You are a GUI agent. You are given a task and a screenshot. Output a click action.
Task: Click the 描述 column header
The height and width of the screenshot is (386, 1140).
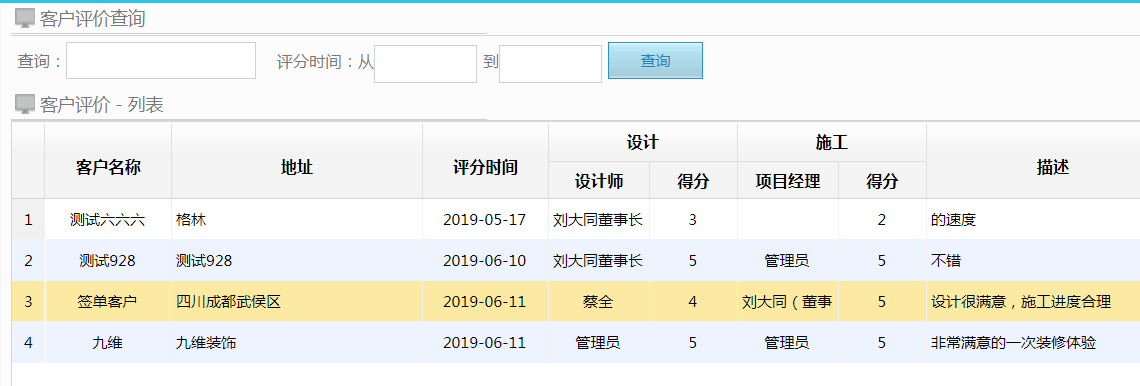coord(1052,167)
